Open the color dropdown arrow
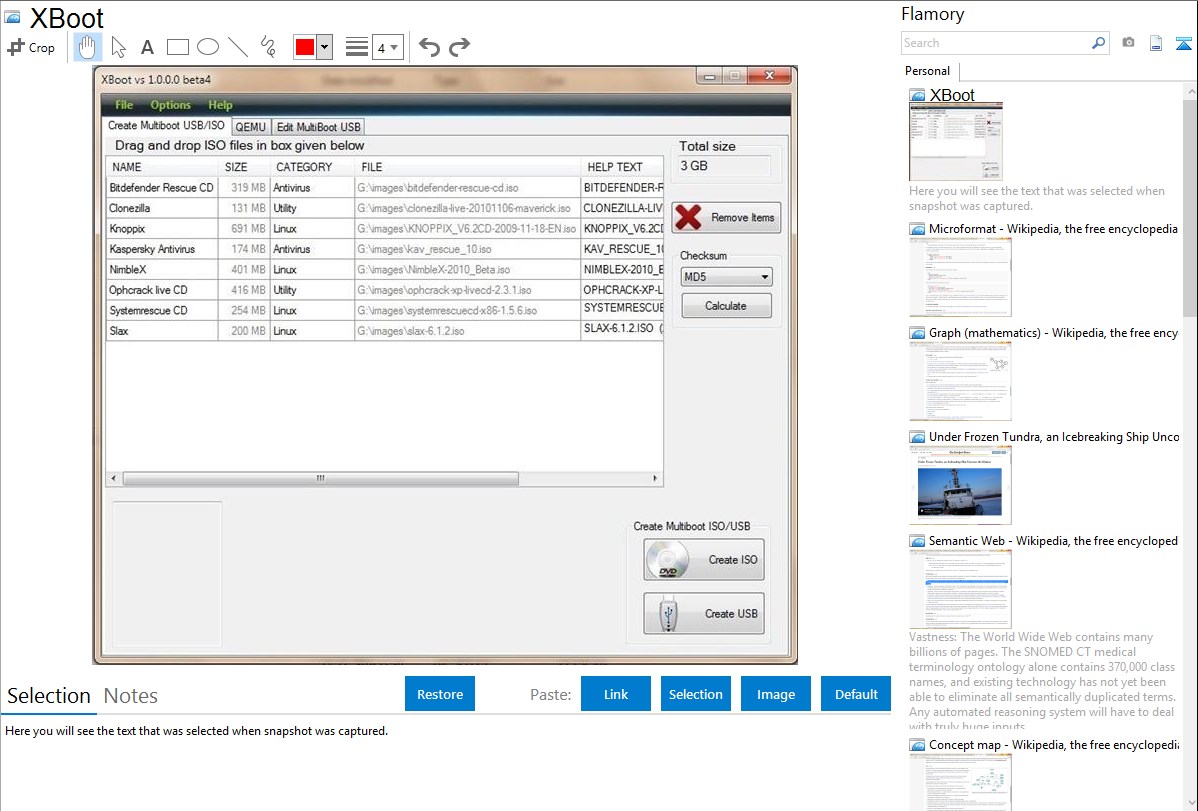 coord(324,47)
